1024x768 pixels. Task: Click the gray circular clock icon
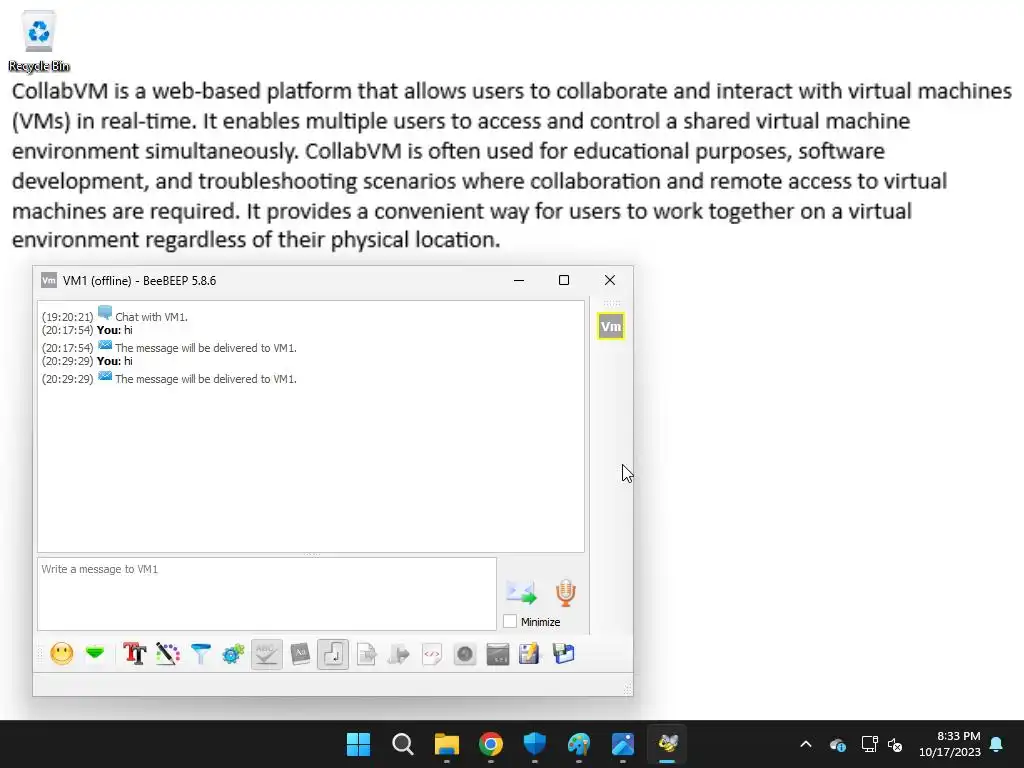[464, 654]
